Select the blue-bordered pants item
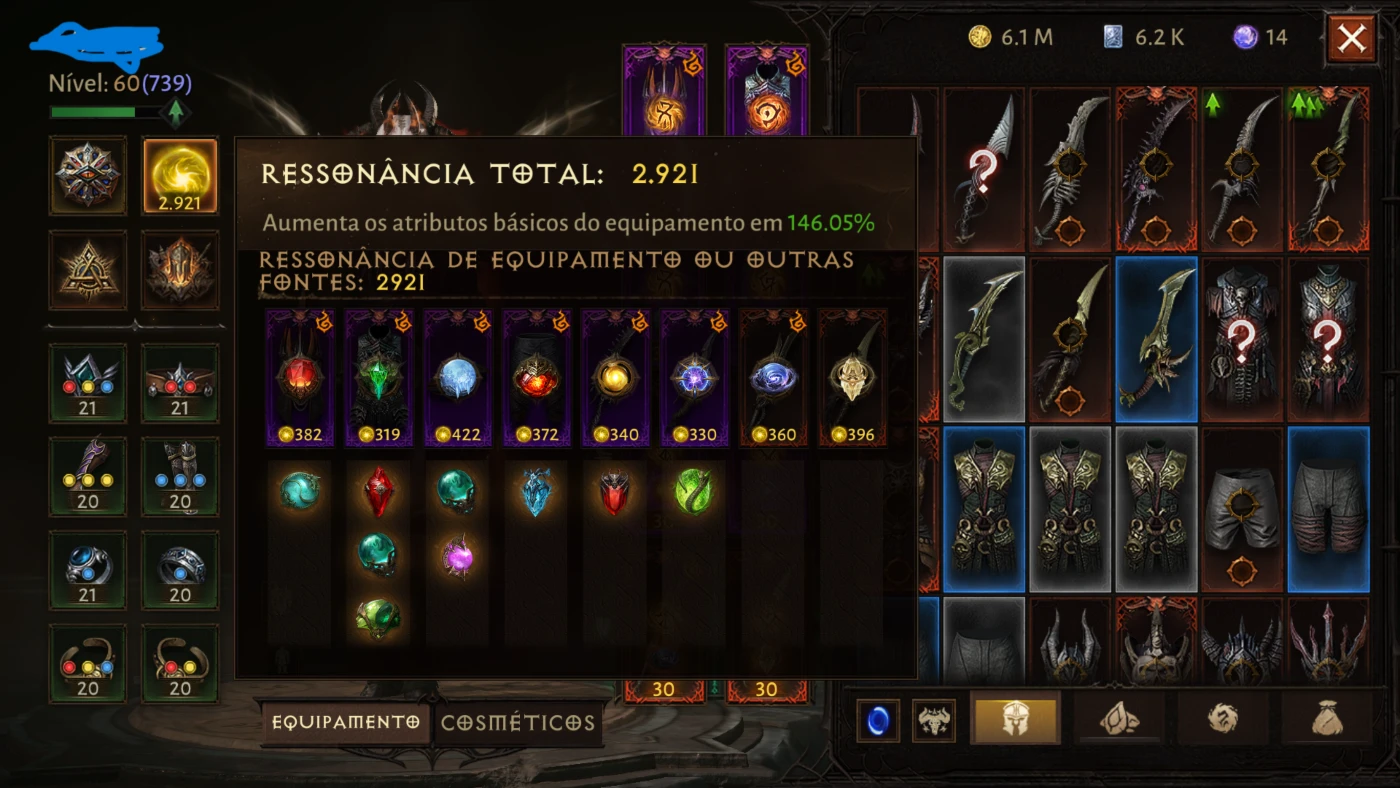 (x=1328, y=510)
